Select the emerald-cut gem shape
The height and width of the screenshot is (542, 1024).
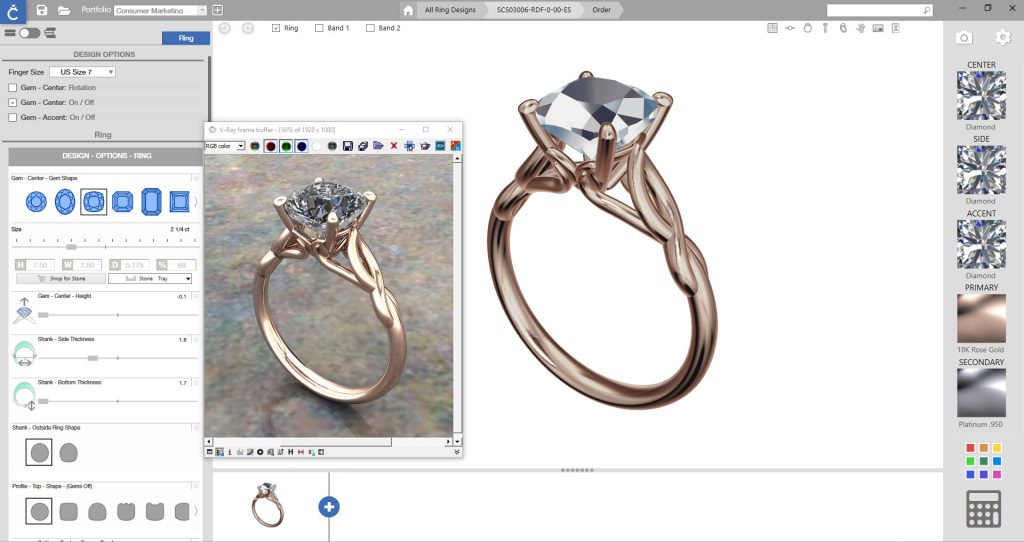click(151, 202)
